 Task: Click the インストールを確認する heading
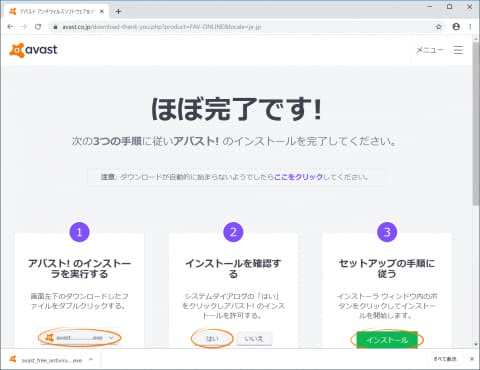click(233, 269)
